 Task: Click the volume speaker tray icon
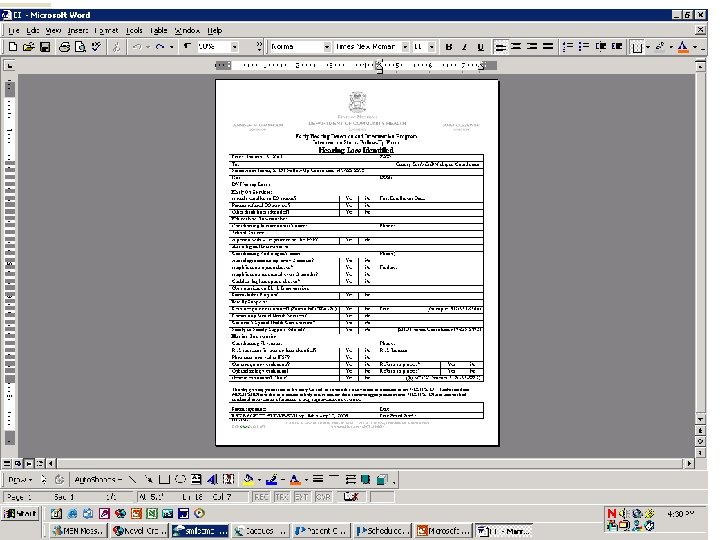624,513
